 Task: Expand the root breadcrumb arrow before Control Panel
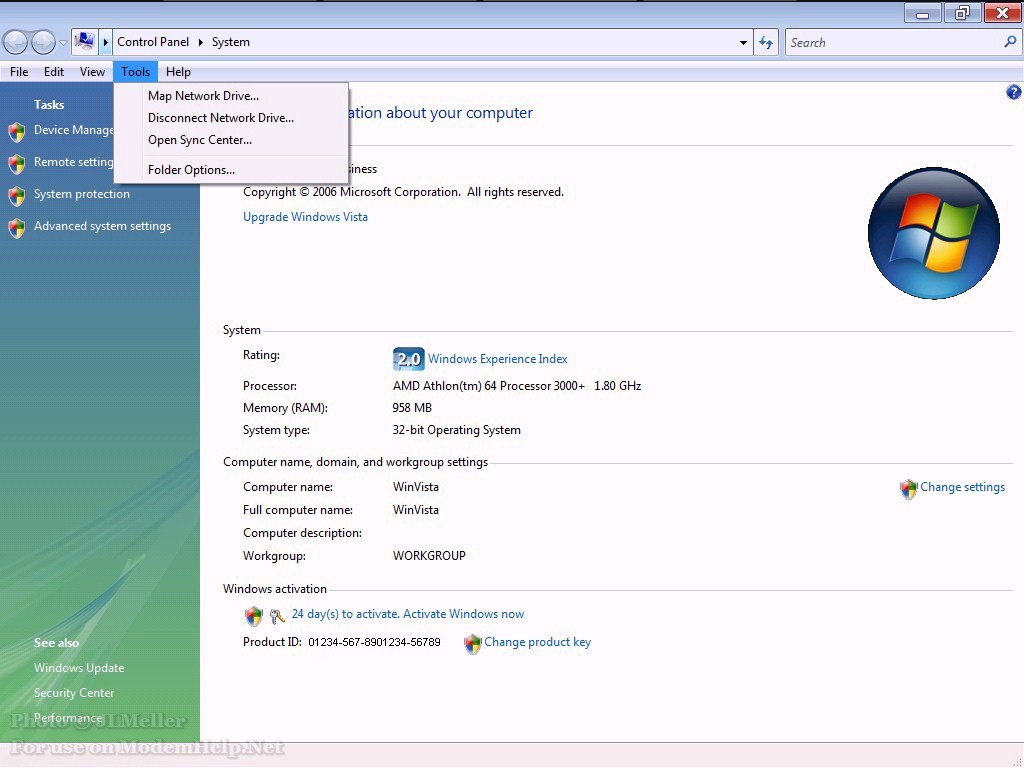105,42
